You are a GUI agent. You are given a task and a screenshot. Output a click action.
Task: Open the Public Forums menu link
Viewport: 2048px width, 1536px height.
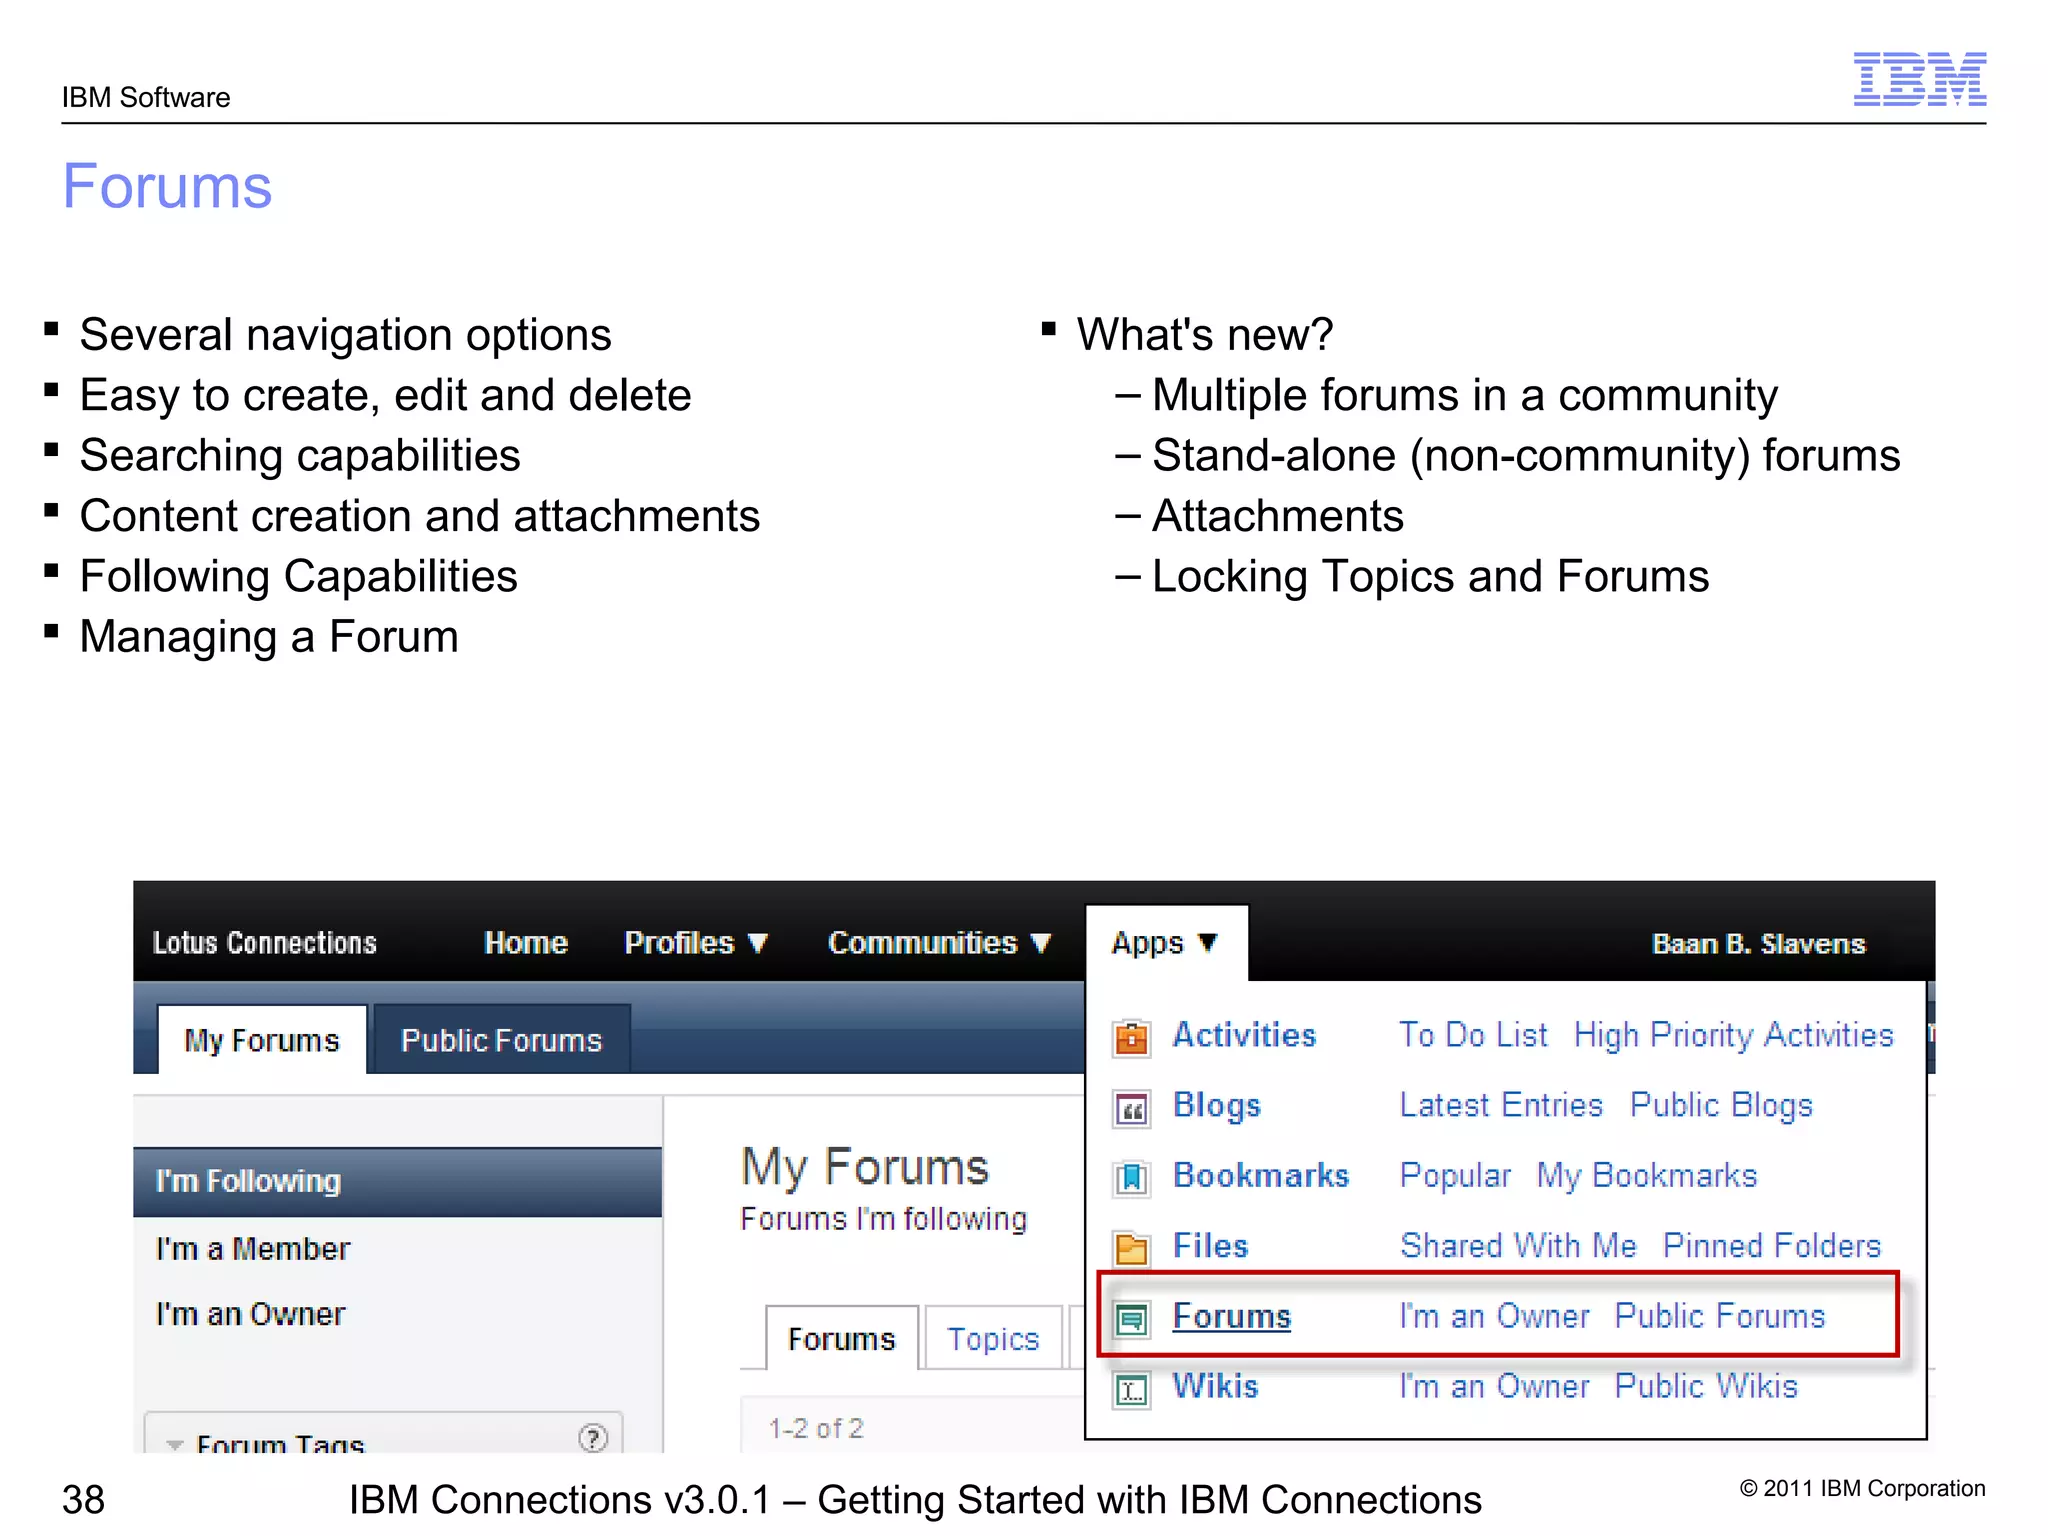(x=1720, y=1316)
